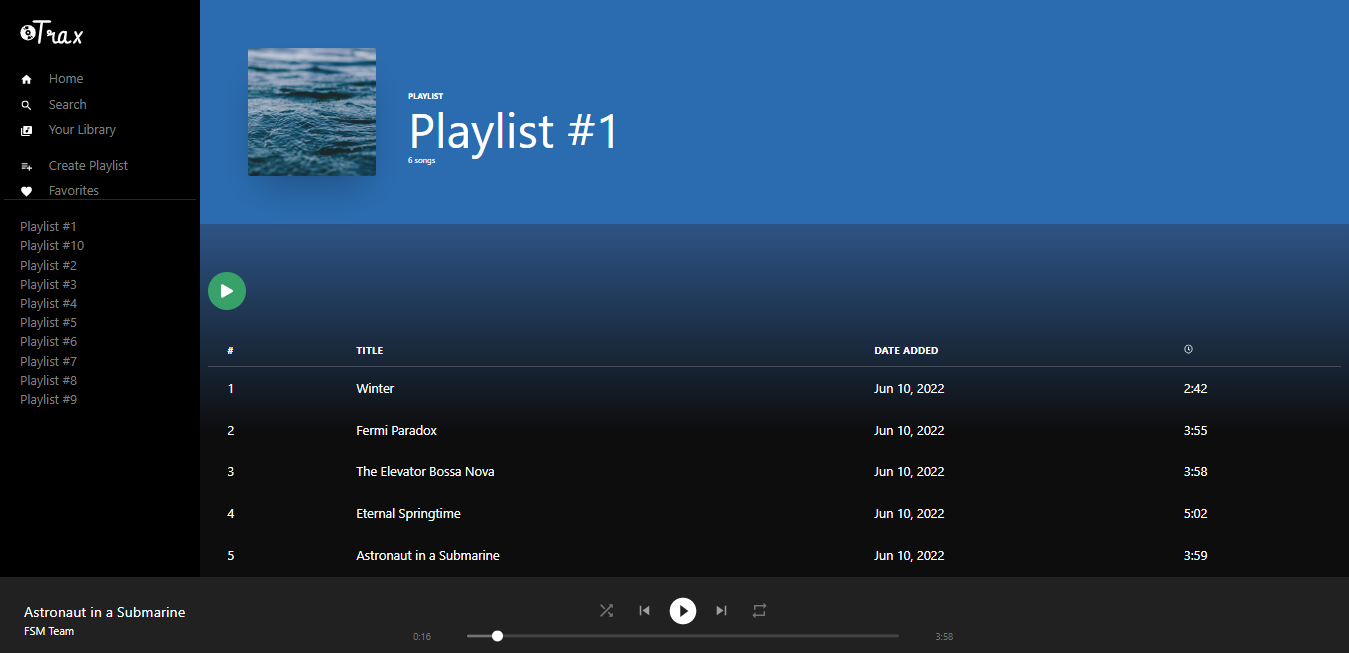Toggle shuffle in the player bar
The image size is (1349, 653).
click(606, 610)
